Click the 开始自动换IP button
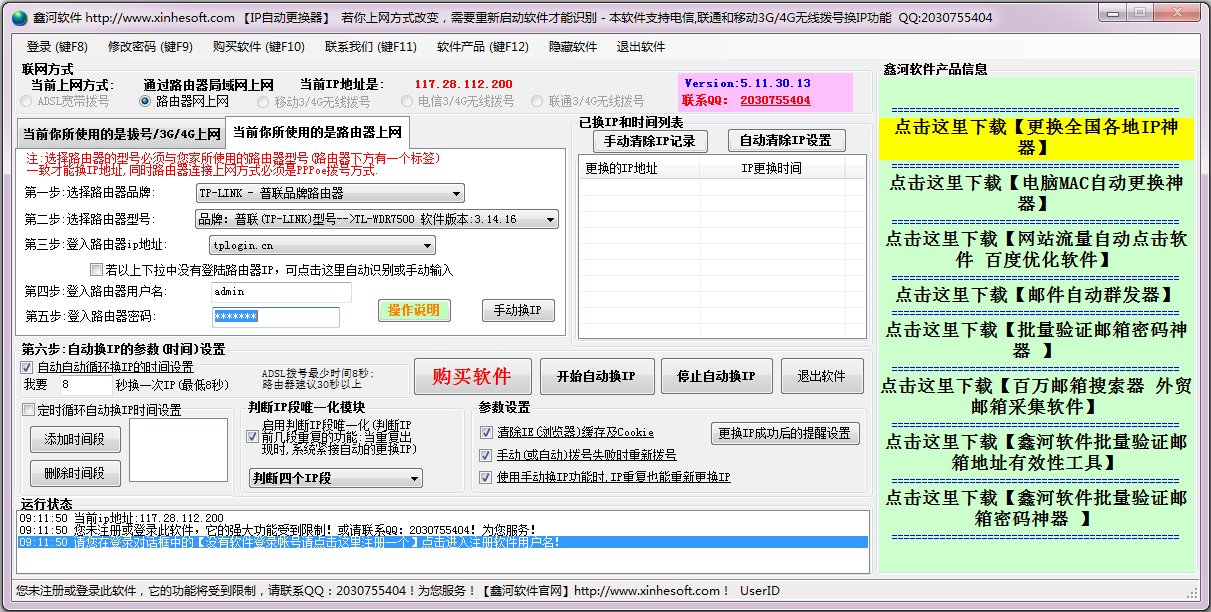This screenshot has width=1211, height=612. [x=596, y=376]
